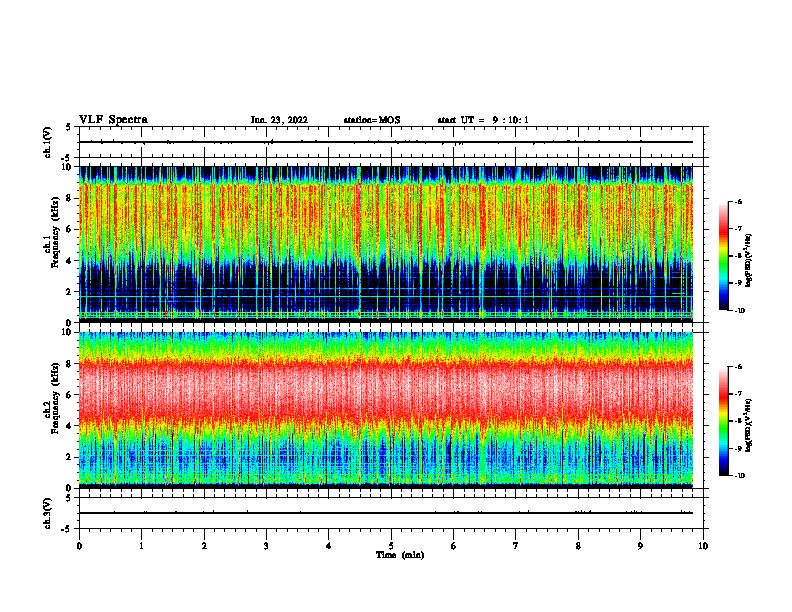Click the VLF Spectra title text
The width and height of the screenshot is (792, 612).
pos(113,120)
